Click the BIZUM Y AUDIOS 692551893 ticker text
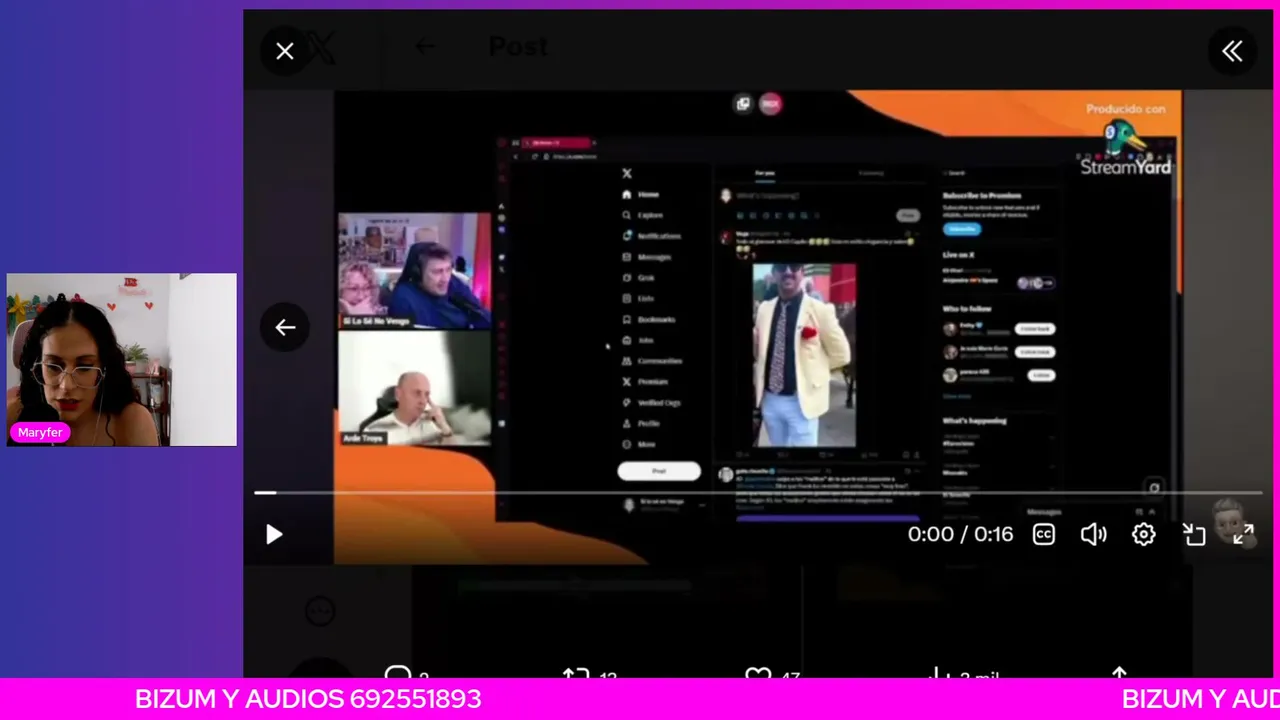Screen dimensions: 1280x720 coord(308,699)
